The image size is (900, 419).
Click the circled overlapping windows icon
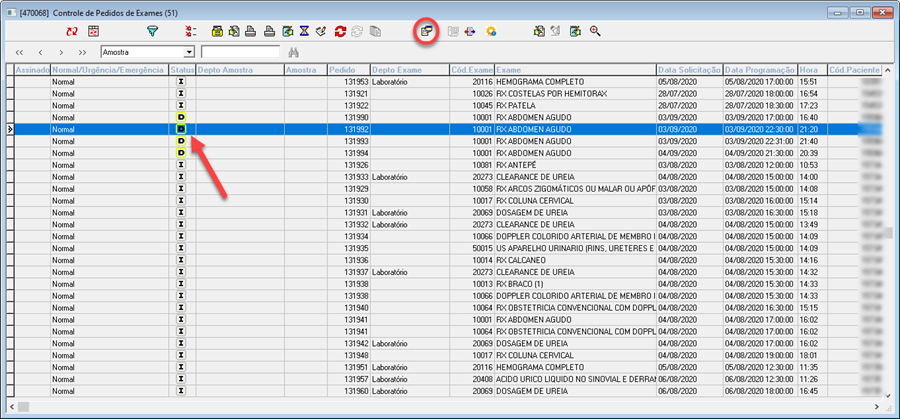[426, 31]
